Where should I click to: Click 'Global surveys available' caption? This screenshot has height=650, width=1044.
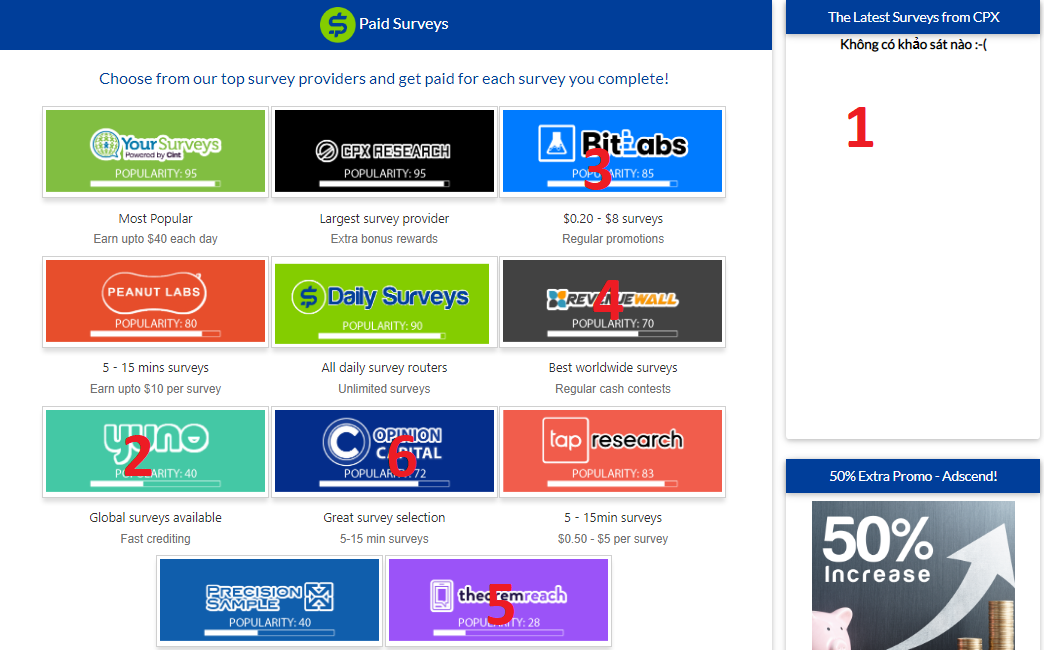[155, 517]
